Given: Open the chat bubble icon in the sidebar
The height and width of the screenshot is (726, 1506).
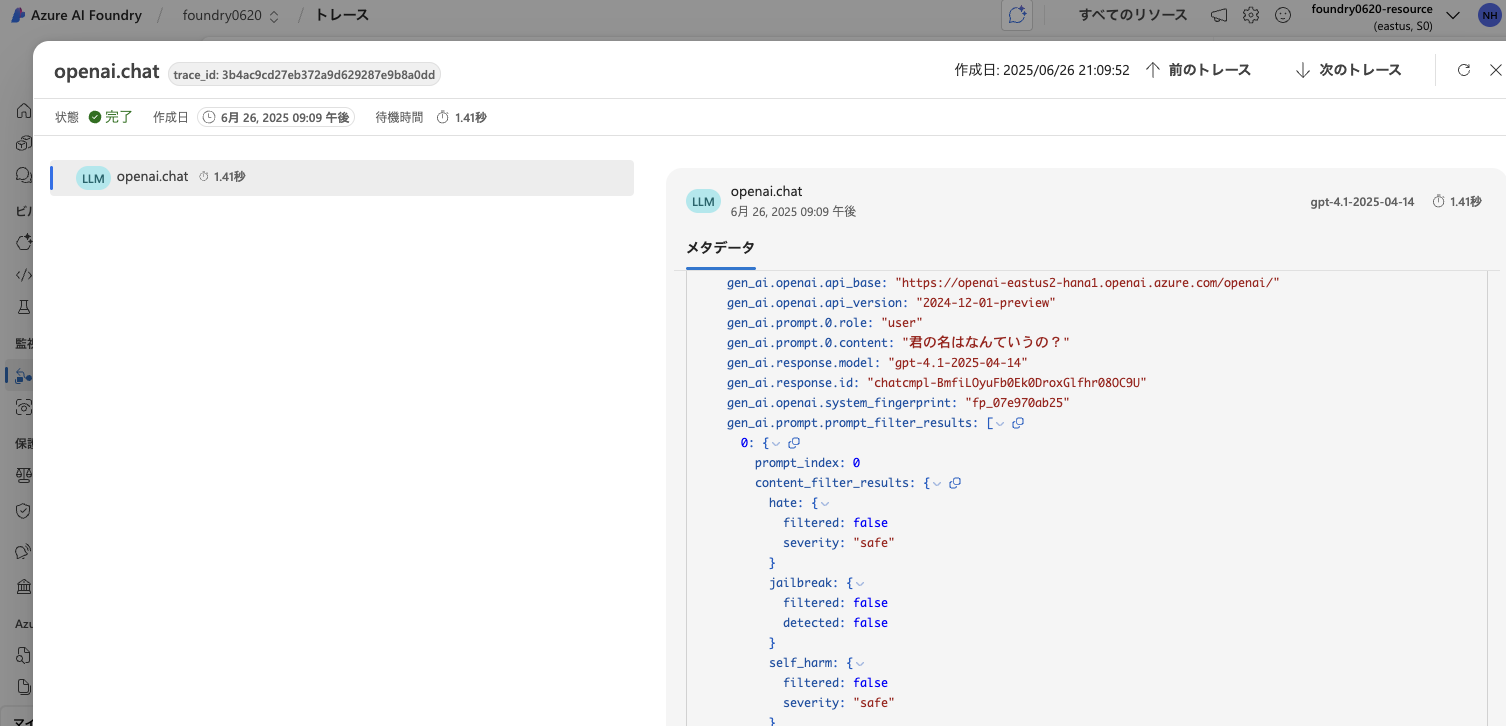Looking at the screenshot, I should pos(24,175).
